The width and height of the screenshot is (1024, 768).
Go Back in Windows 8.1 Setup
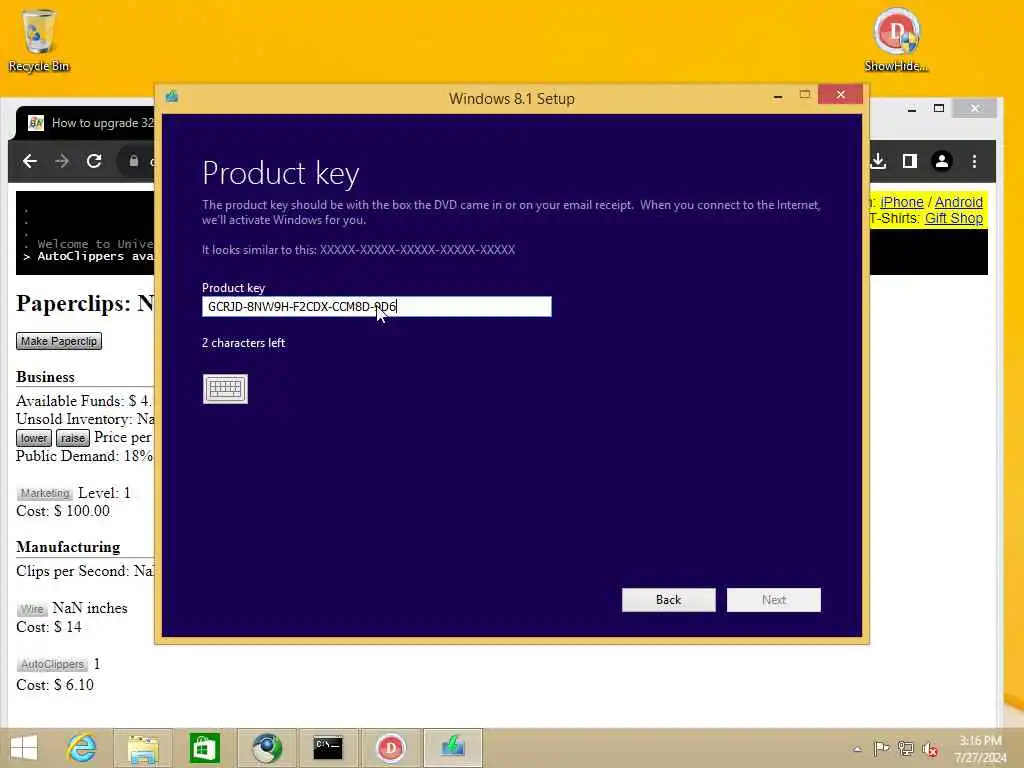(x=668, y=600)
